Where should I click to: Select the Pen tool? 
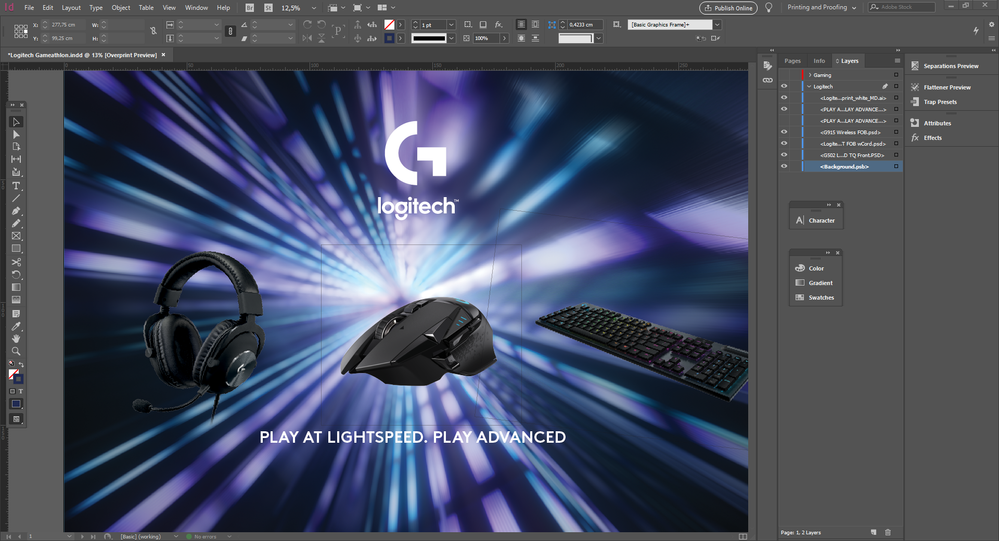click(x=16, y=211)
